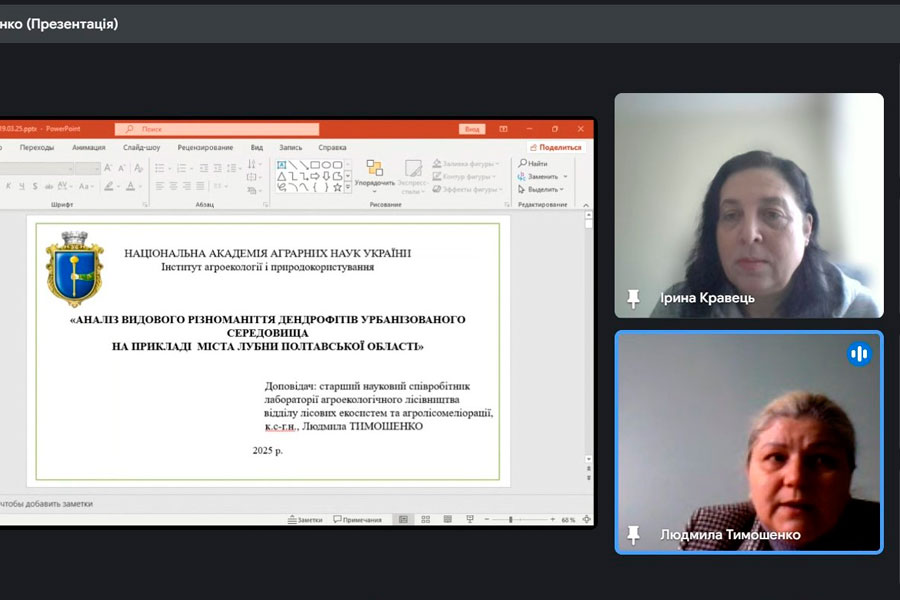The width and height of the screenshot is (900, 600).
Task: Click the zoom slider handle
Action: pos(510,520)
